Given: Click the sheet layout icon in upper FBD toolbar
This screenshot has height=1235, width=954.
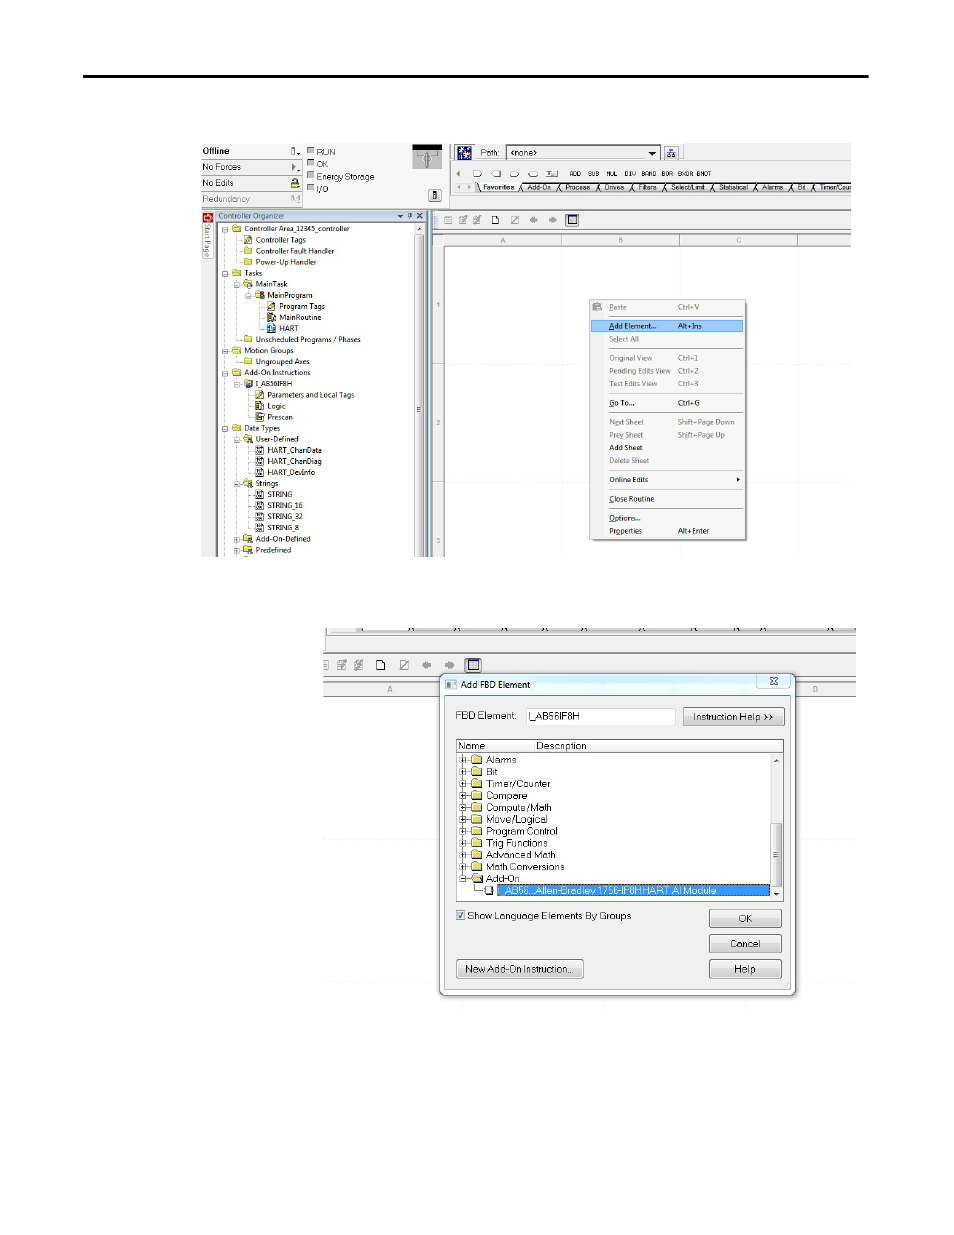Looking at the screenshot, I should [572, 220].
